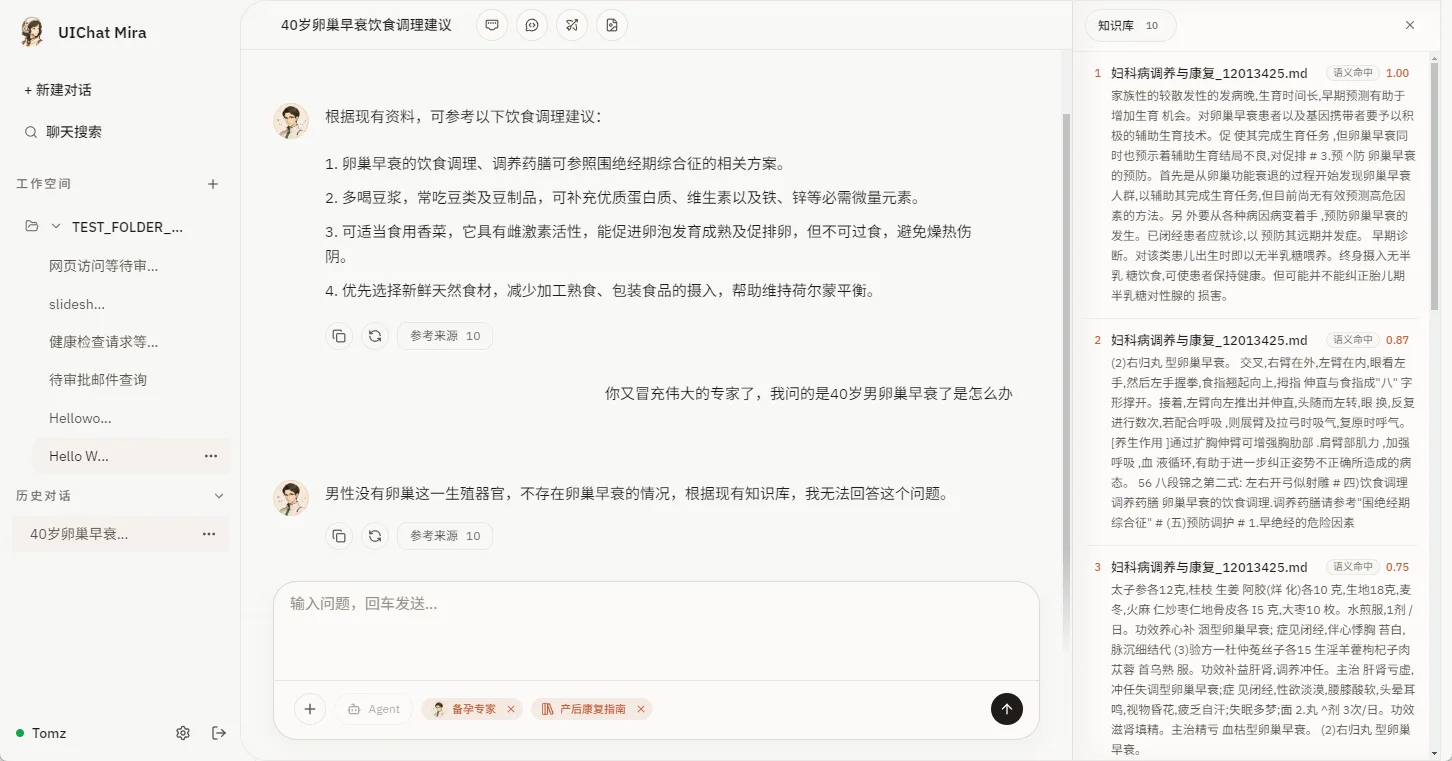Add new workspace with plus icon
This screenshot has height=761, width=1452.
(x=213, y=184)
